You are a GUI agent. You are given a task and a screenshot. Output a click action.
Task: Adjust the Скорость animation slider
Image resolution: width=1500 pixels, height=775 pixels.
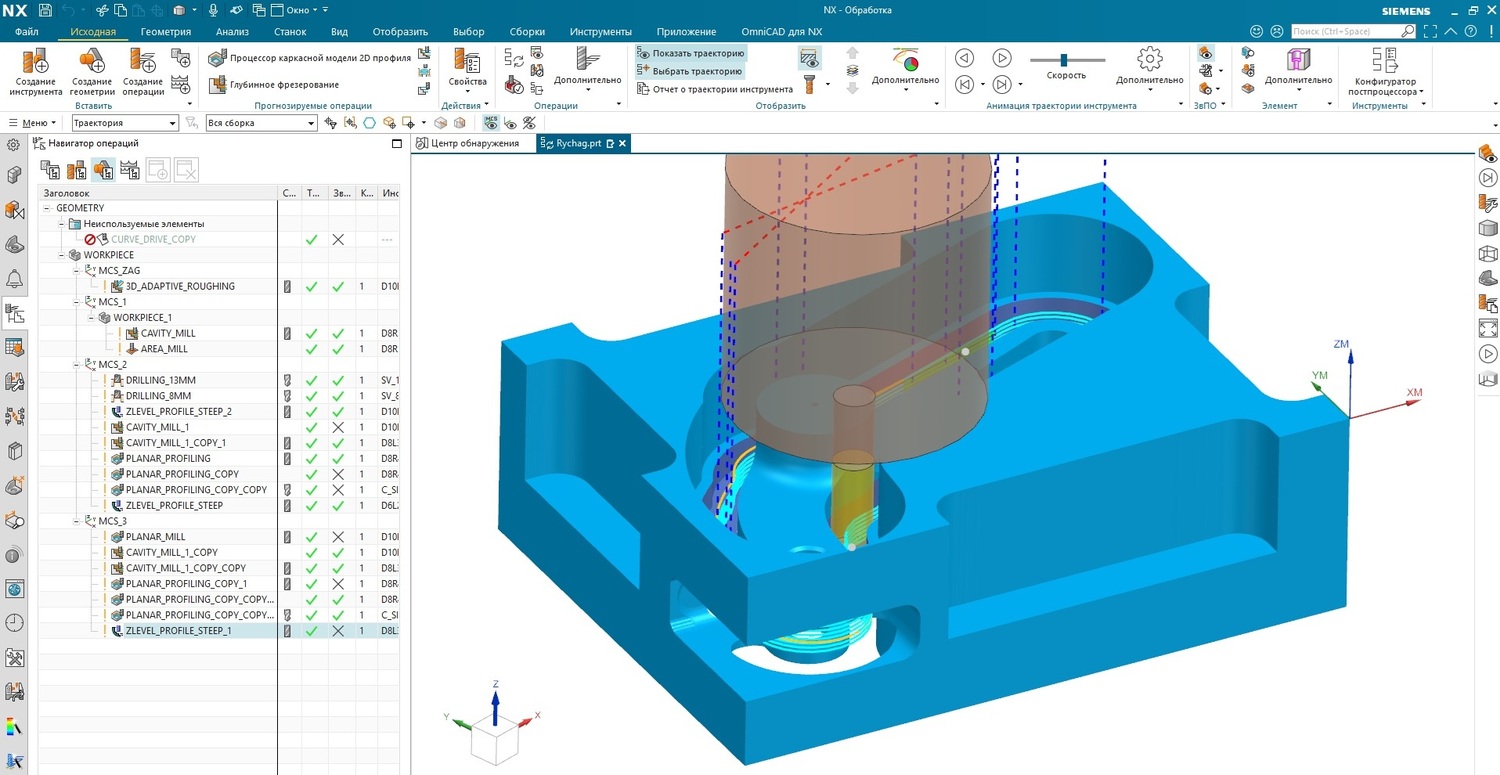(1064, 60)
